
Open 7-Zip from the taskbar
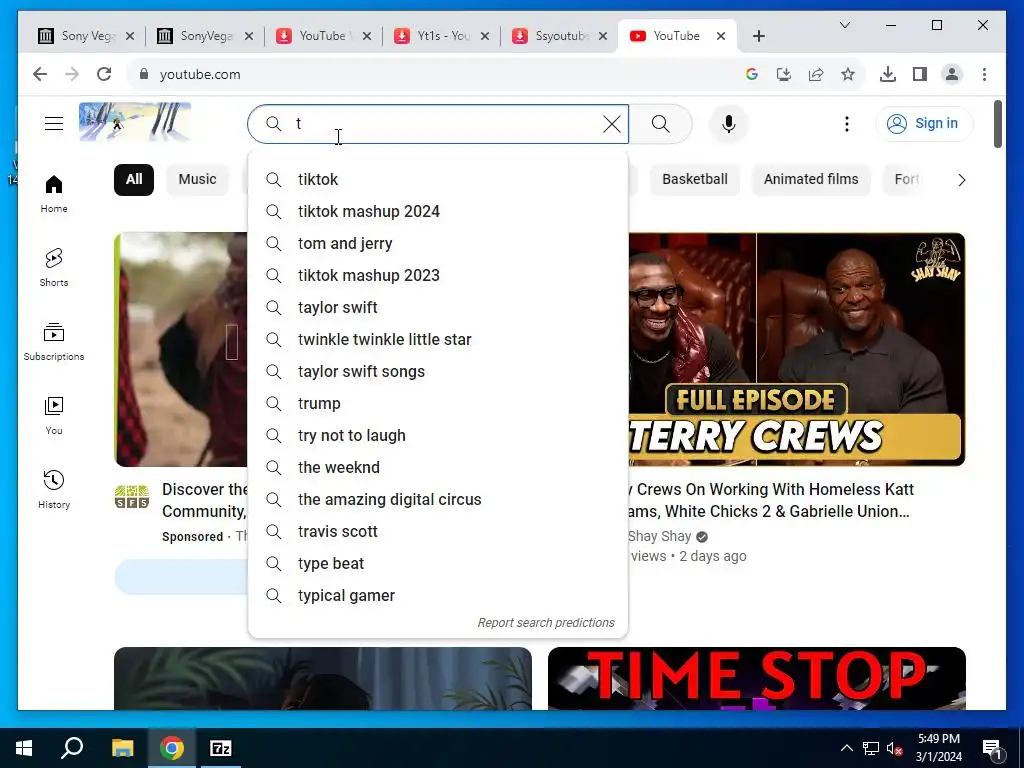click(x=221, y=748)
